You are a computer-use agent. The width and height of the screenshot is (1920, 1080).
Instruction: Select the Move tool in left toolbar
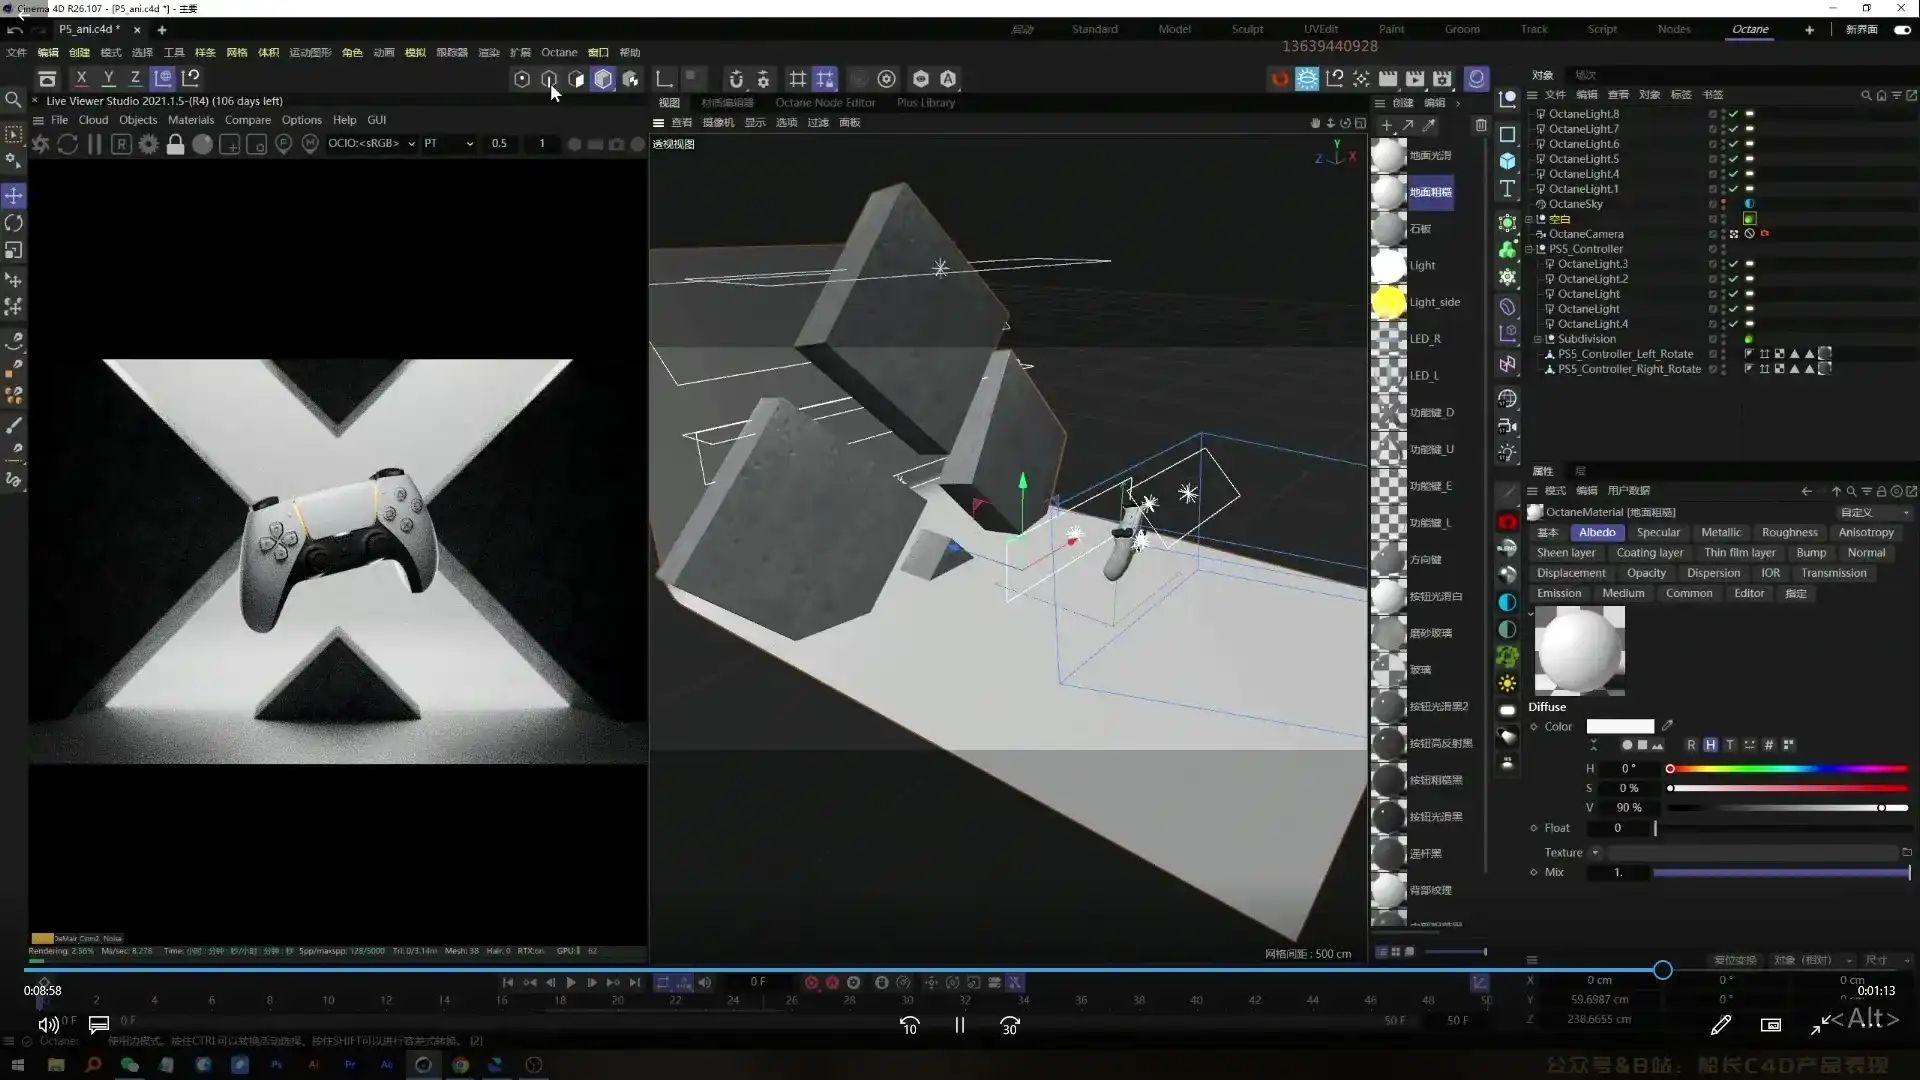(x=14, y=195)
